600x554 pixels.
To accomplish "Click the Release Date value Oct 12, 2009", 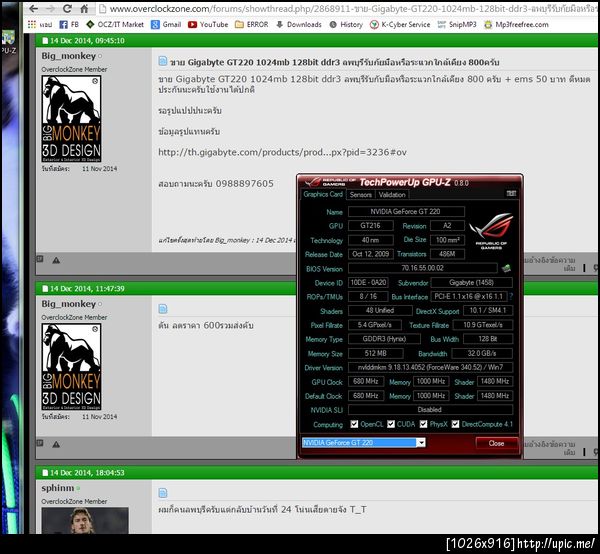I will [x=370, y=254].
